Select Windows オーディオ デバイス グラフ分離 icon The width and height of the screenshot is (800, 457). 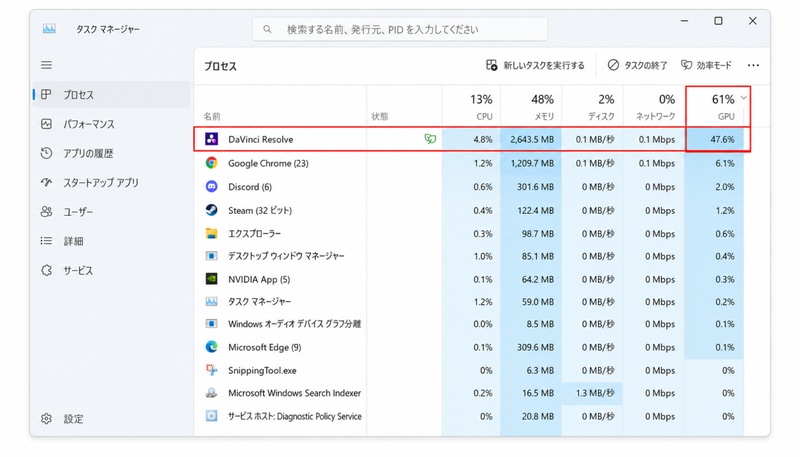pos(211,324)
